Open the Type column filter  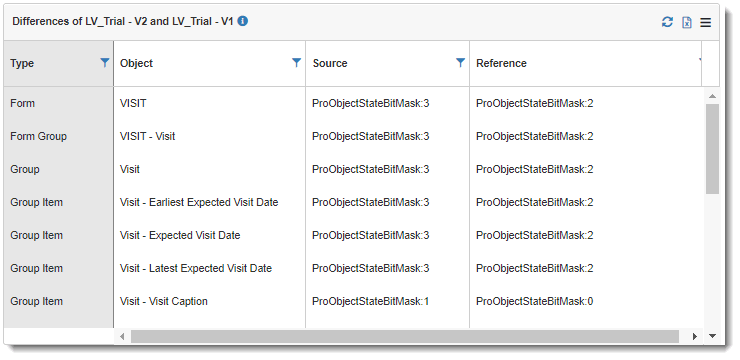pyautogui.click(x=105, y=62)
